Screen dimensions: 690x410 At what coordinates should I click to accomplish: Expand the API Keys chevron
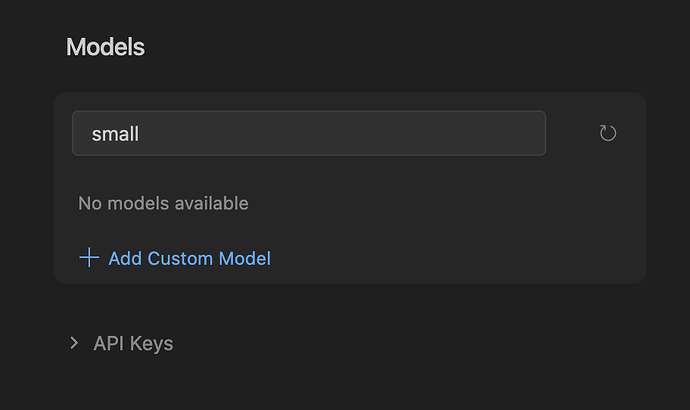point(74,343)
